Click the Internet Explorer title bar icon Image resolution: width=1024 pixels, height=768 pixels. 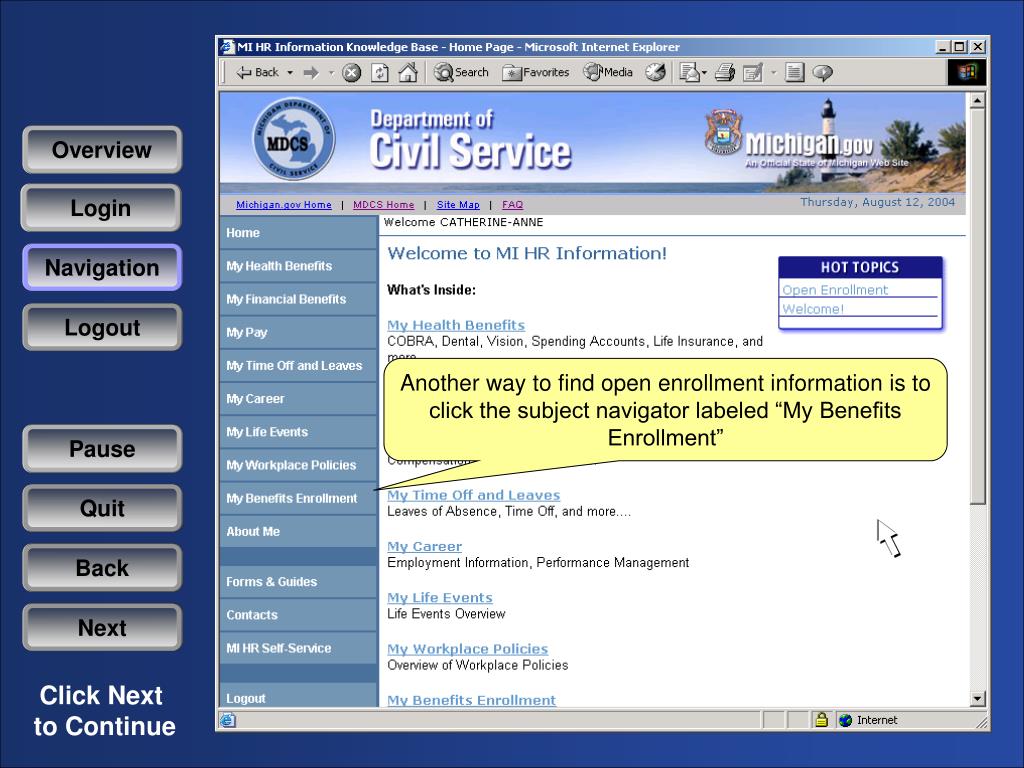coord(227,47)
